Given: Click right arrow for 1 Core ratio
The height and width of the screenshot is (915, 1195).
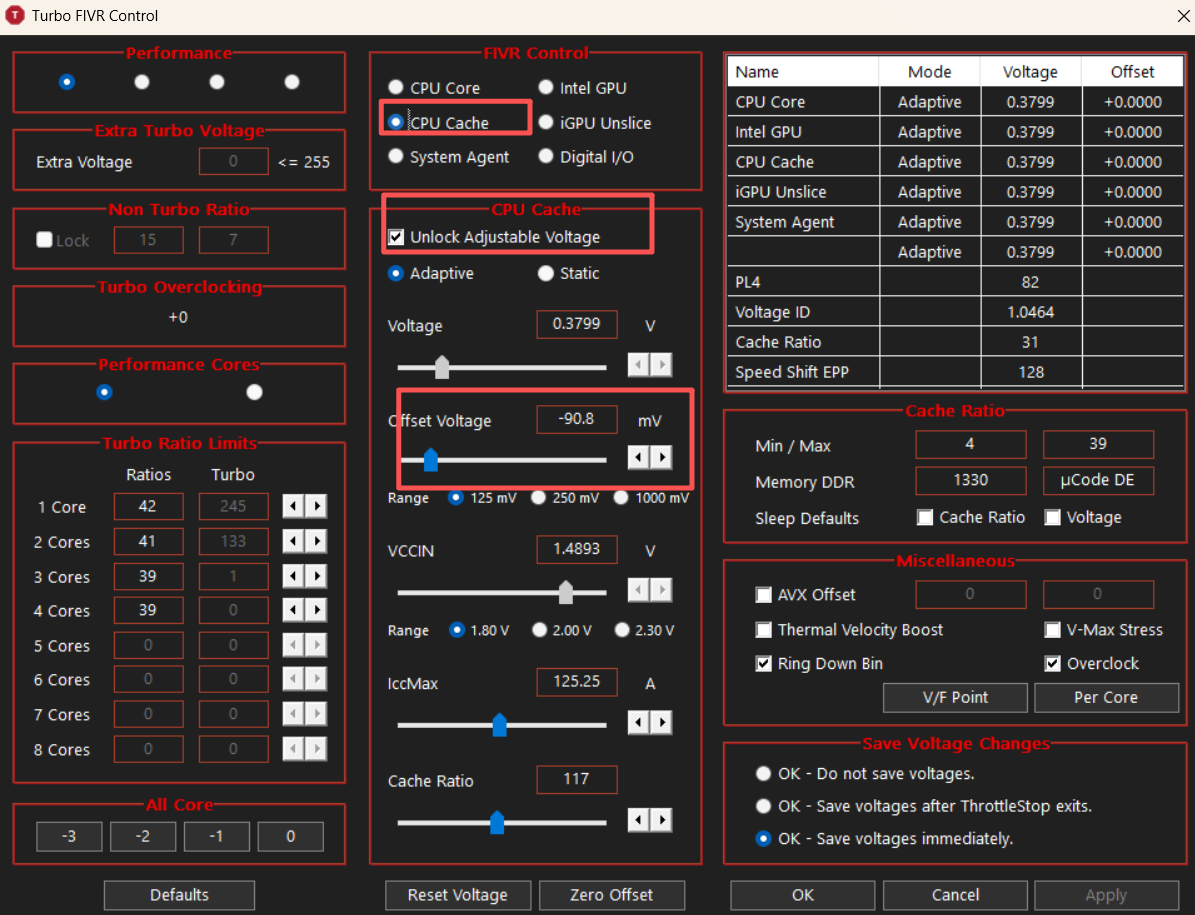Looking at the screenshot, I should coord(316,506).
